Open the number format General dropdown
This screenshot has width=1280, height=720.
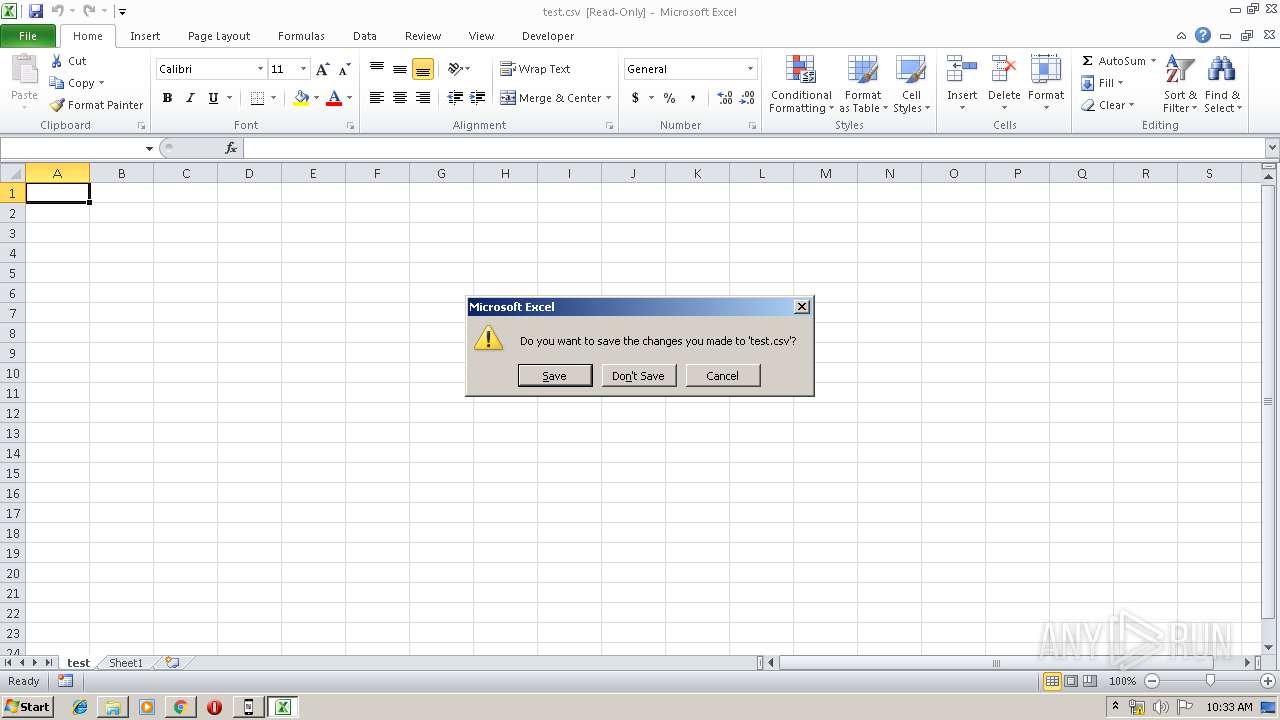[750, 69]
